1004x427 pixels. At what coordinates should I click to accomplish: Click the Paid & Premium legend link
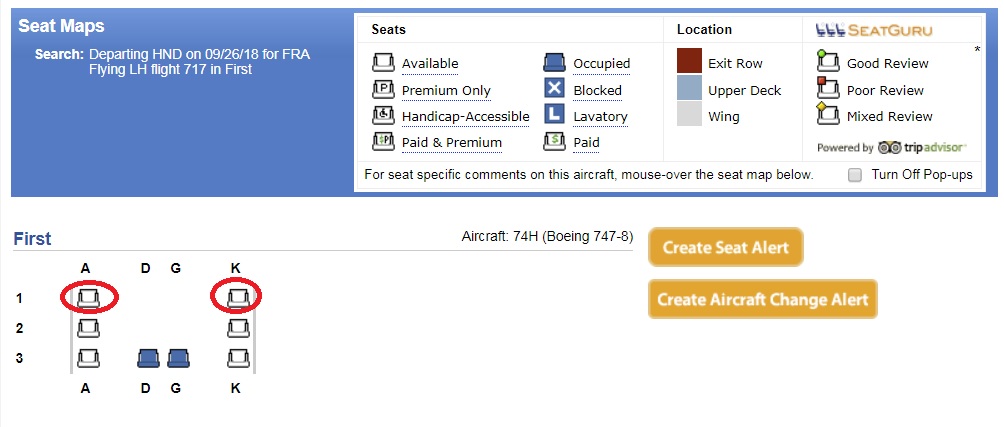click(451, 142)
